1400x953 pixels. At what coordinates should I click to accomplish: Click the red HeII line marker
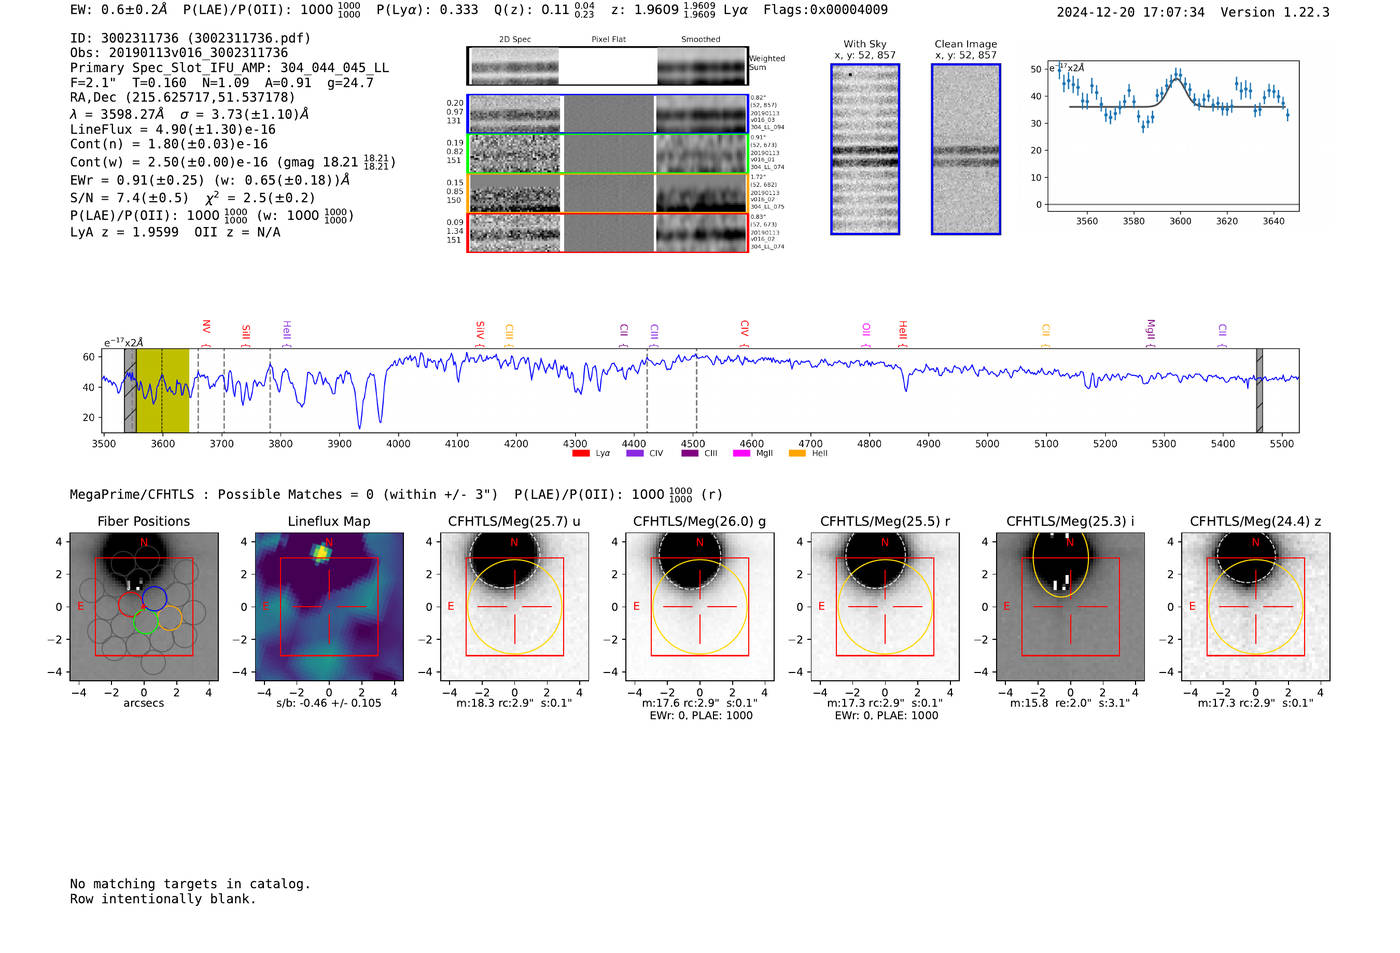[902, 332]
